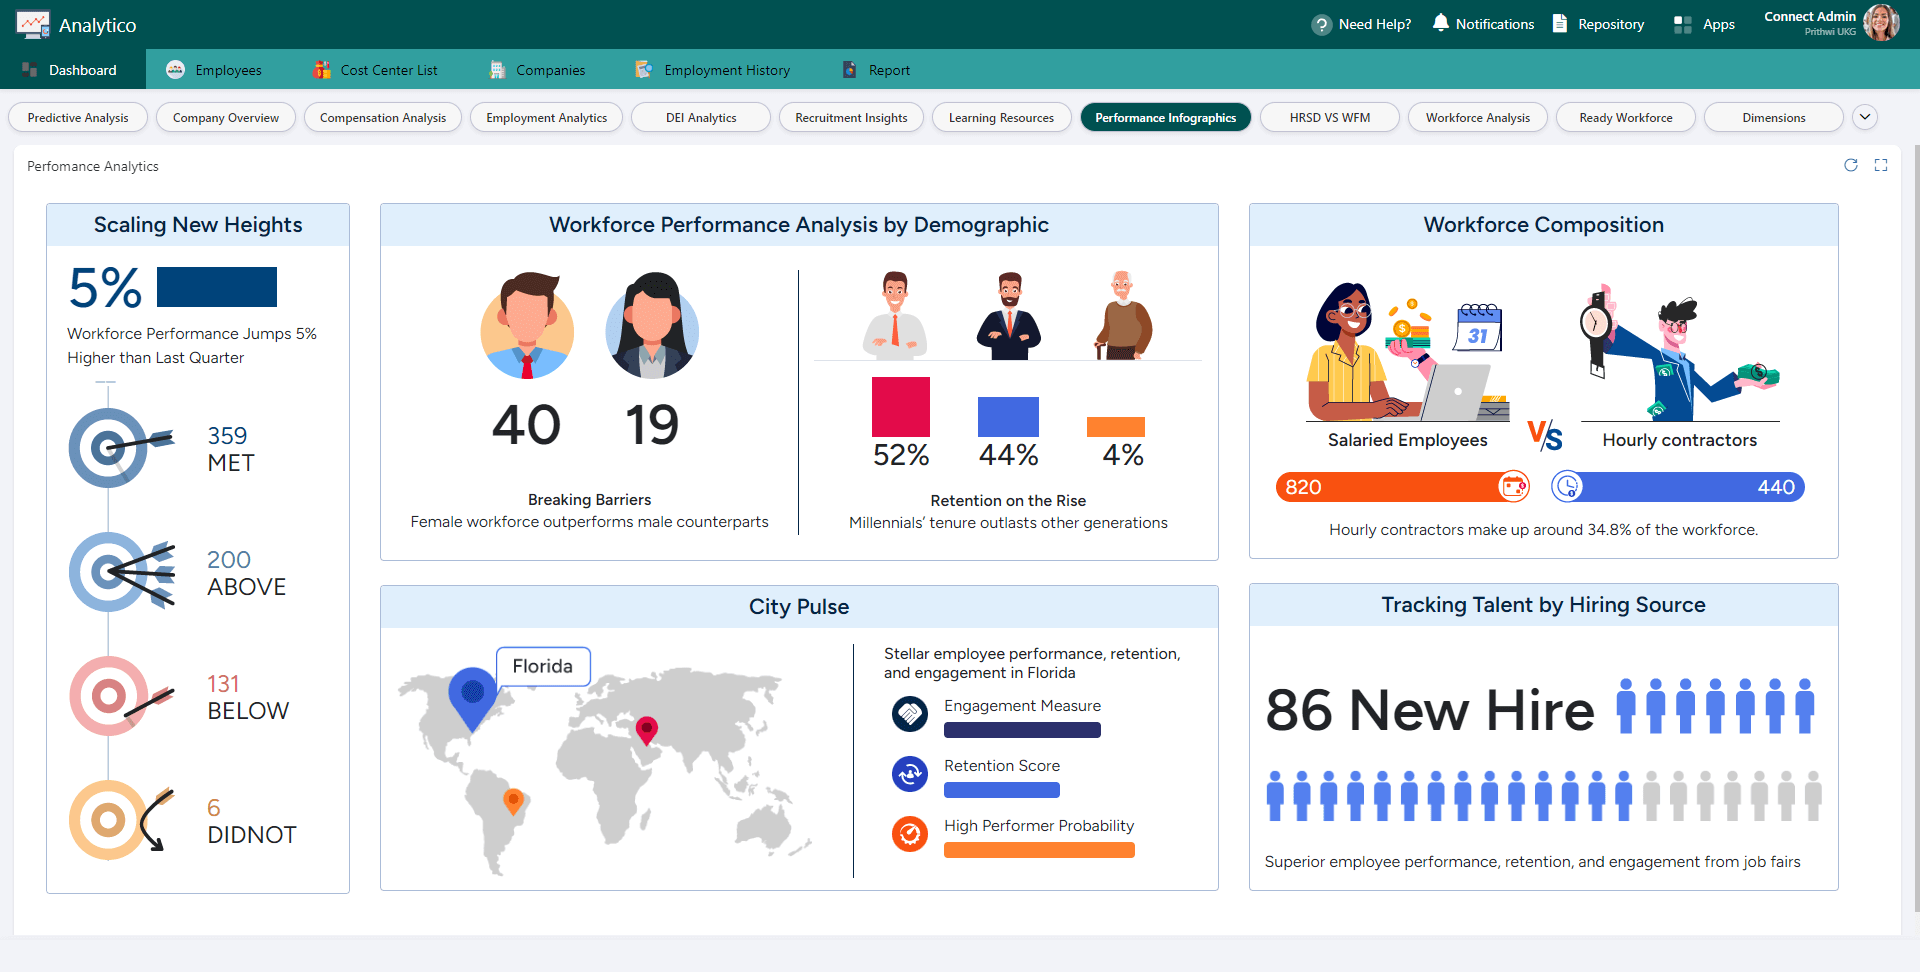Open the Dimensions dropdown

click(x=1774, y=117)
